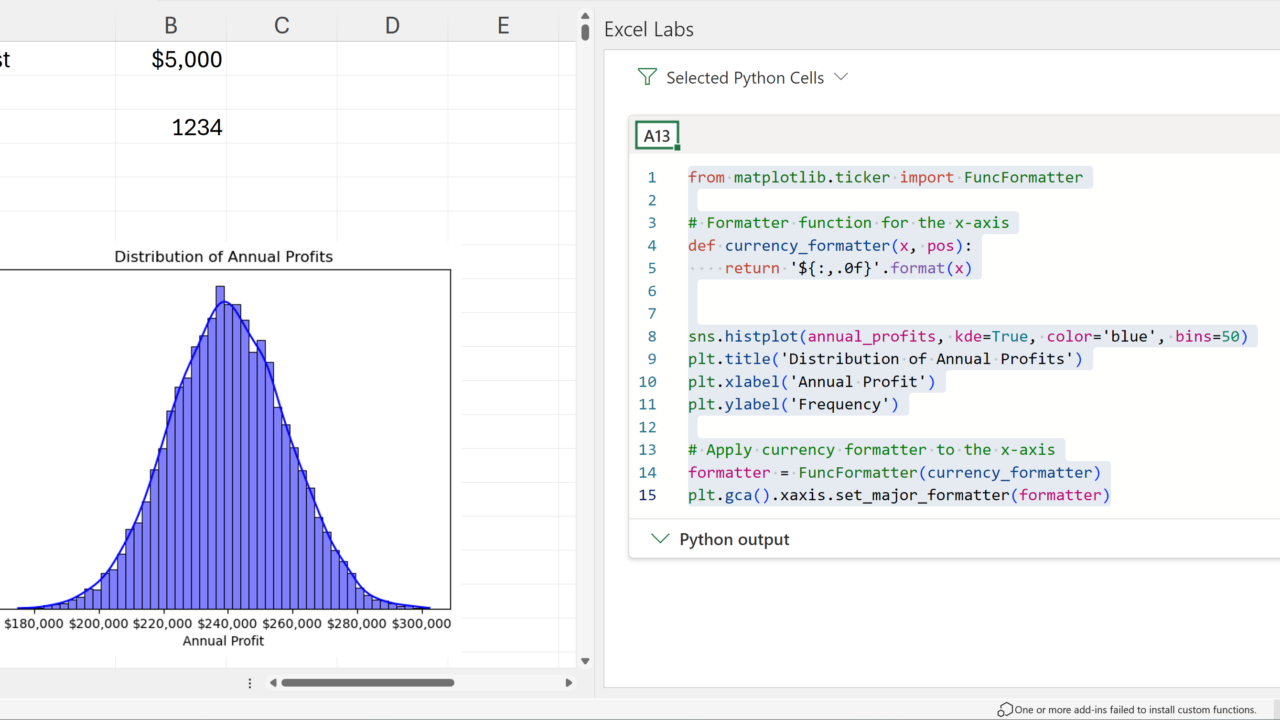Click the add-ins failed status icon
The image size is (1280, 720).
[x=1004, y=709]
